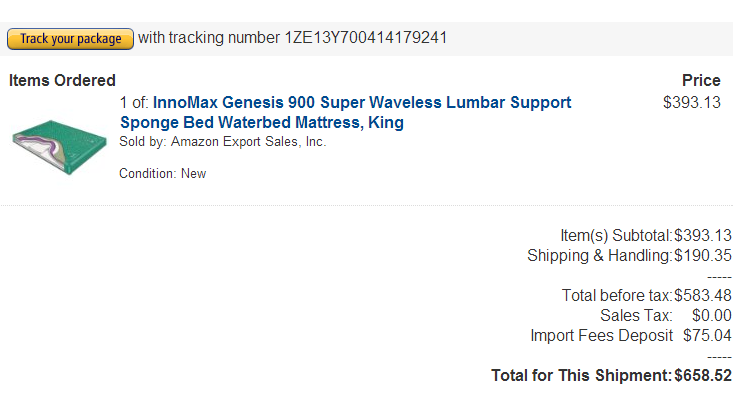
Task: Click the item price below Price heading
Action: click(x=692, y=103)
